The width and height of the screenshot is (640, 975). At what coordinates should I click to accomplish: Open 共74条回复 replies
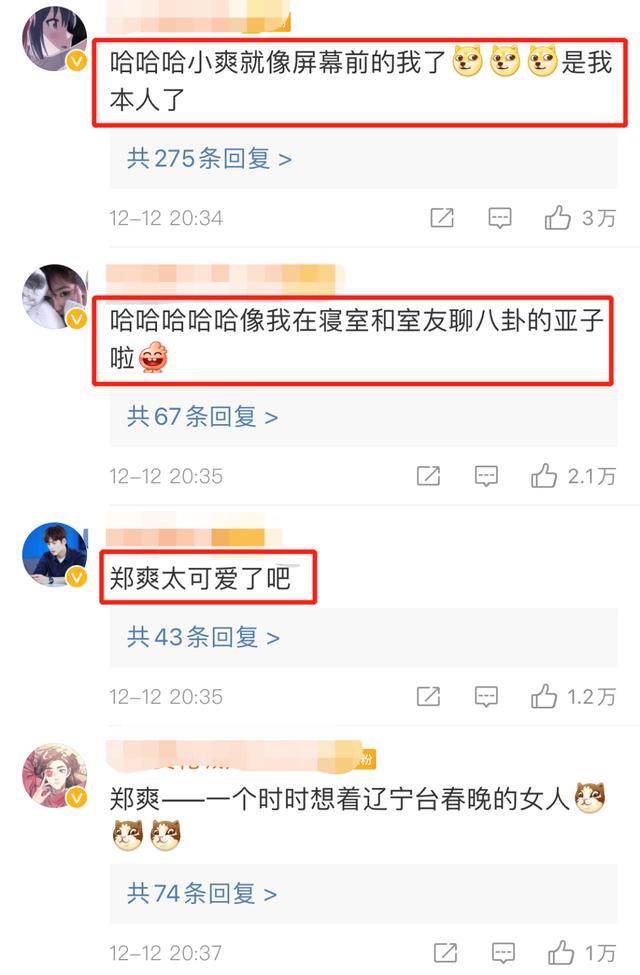click(202, 894)
